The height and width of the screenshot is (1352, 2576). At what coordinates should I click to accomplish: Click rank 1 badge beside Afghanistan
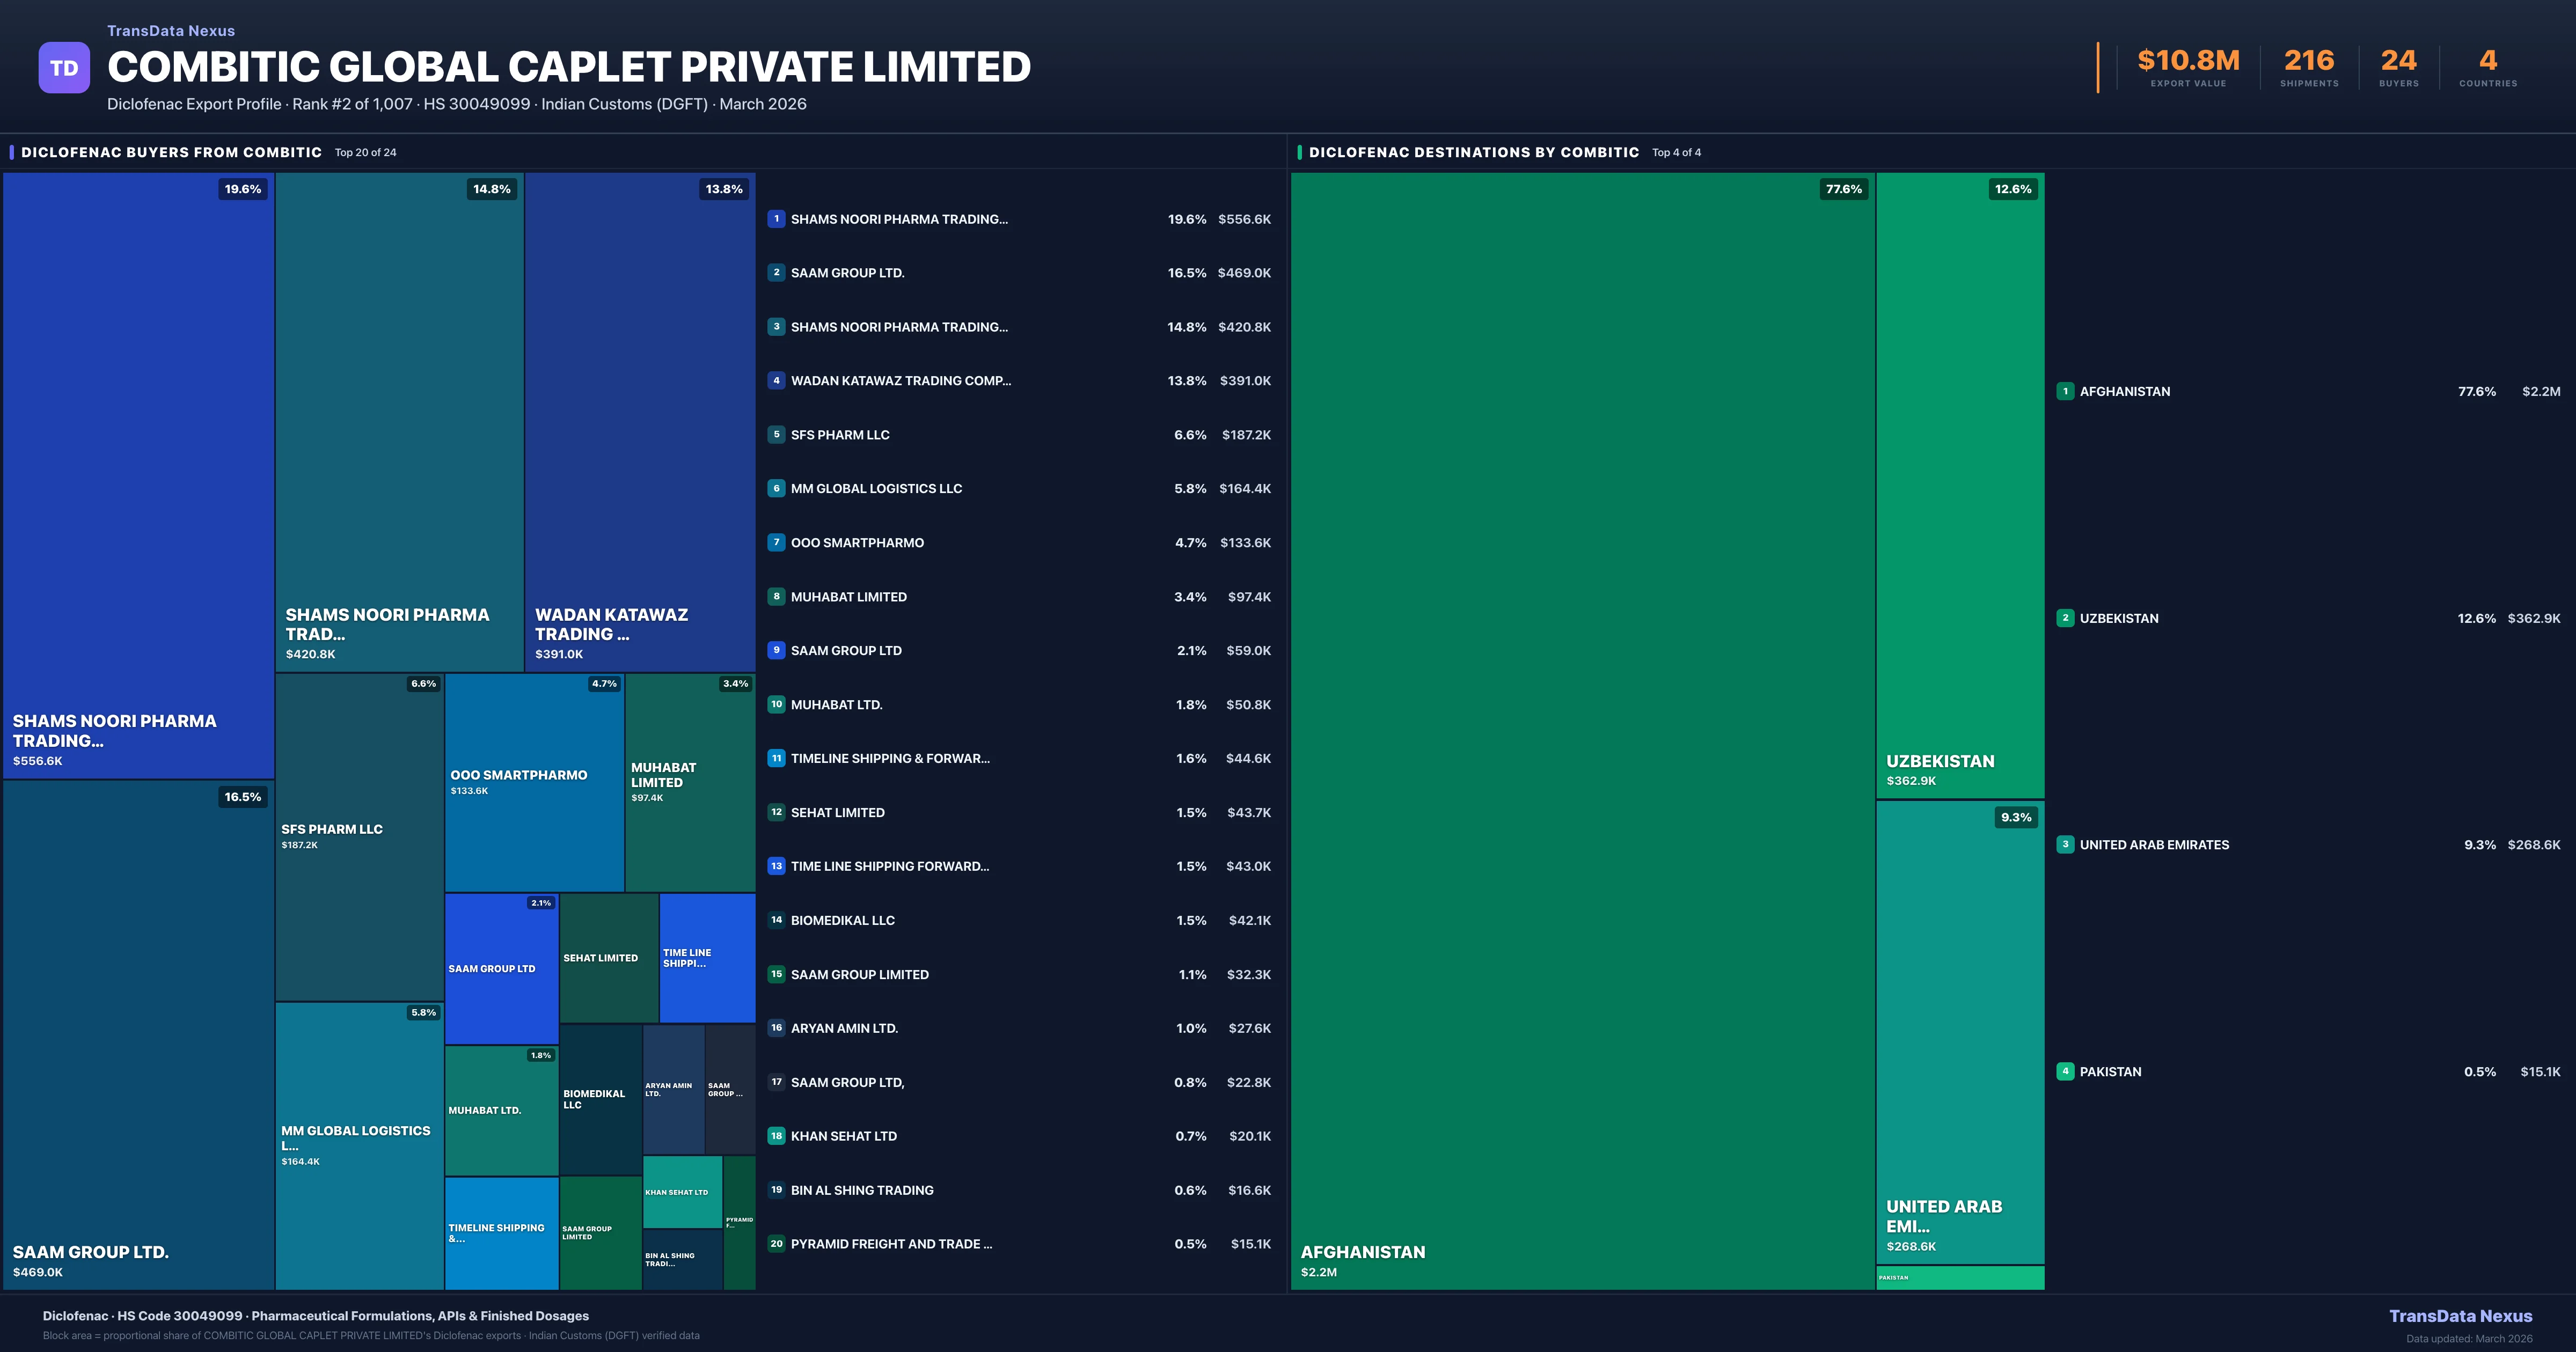2065,392
